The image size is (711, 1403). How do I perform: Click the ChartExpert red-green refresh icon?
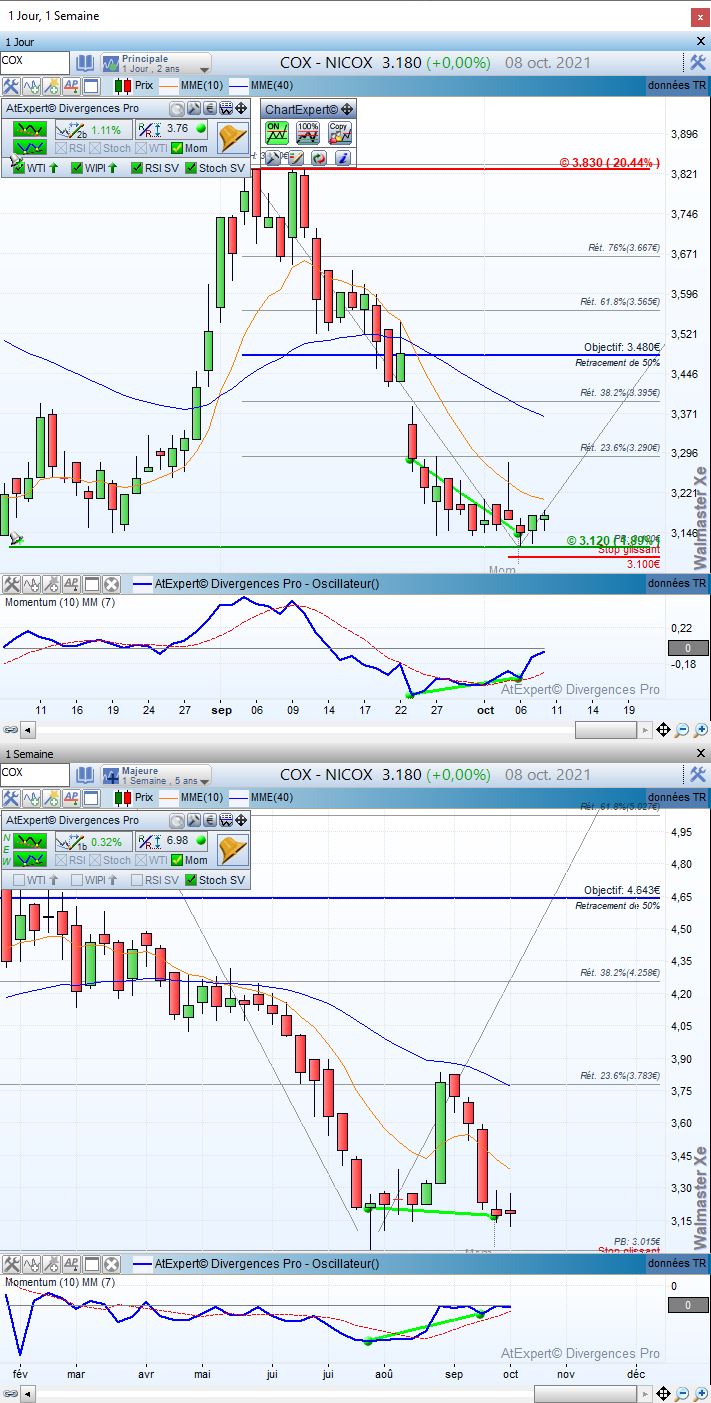click(x=319, y=157)
